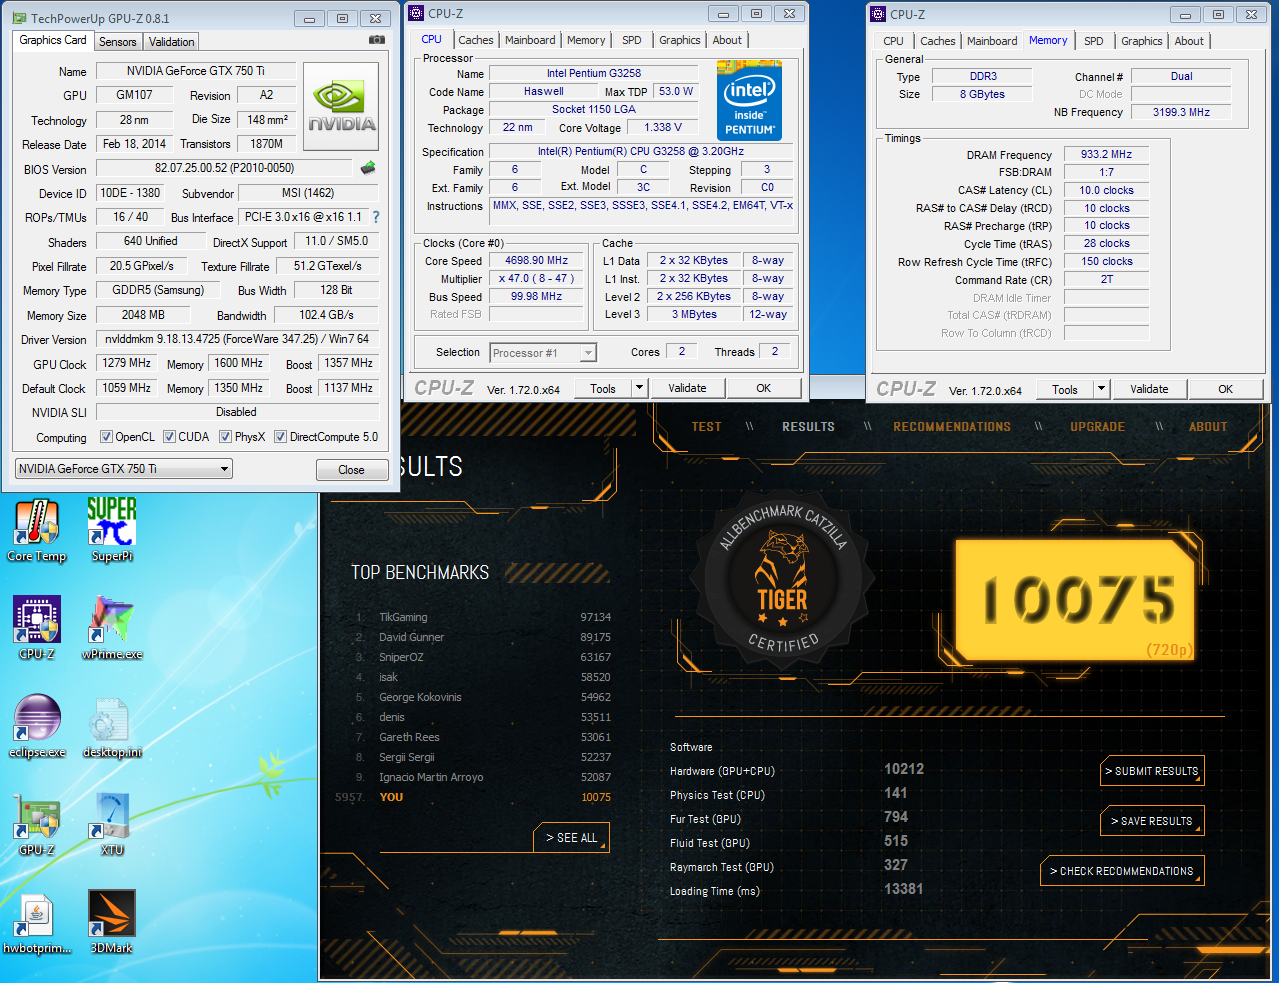1279x983 pixels.
Task: Open RECOMMENDATIONS section in Catzilla
Action: tap(952, 427)
